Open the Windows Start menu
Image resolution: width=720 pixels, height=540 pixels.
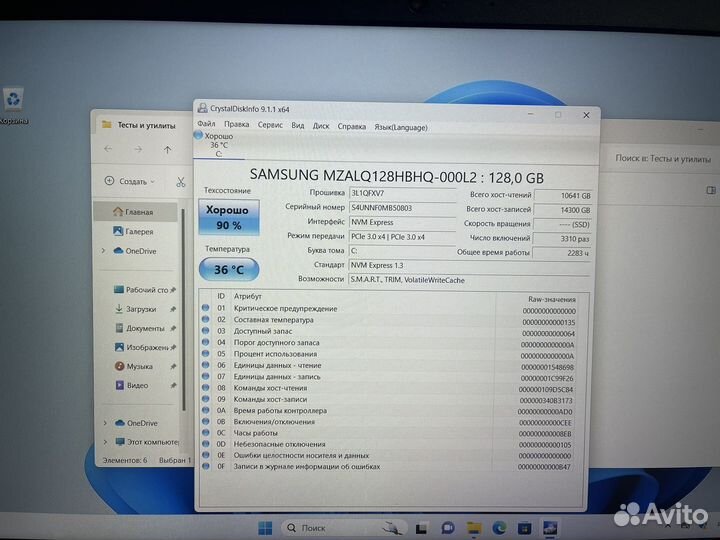[265, 528]
